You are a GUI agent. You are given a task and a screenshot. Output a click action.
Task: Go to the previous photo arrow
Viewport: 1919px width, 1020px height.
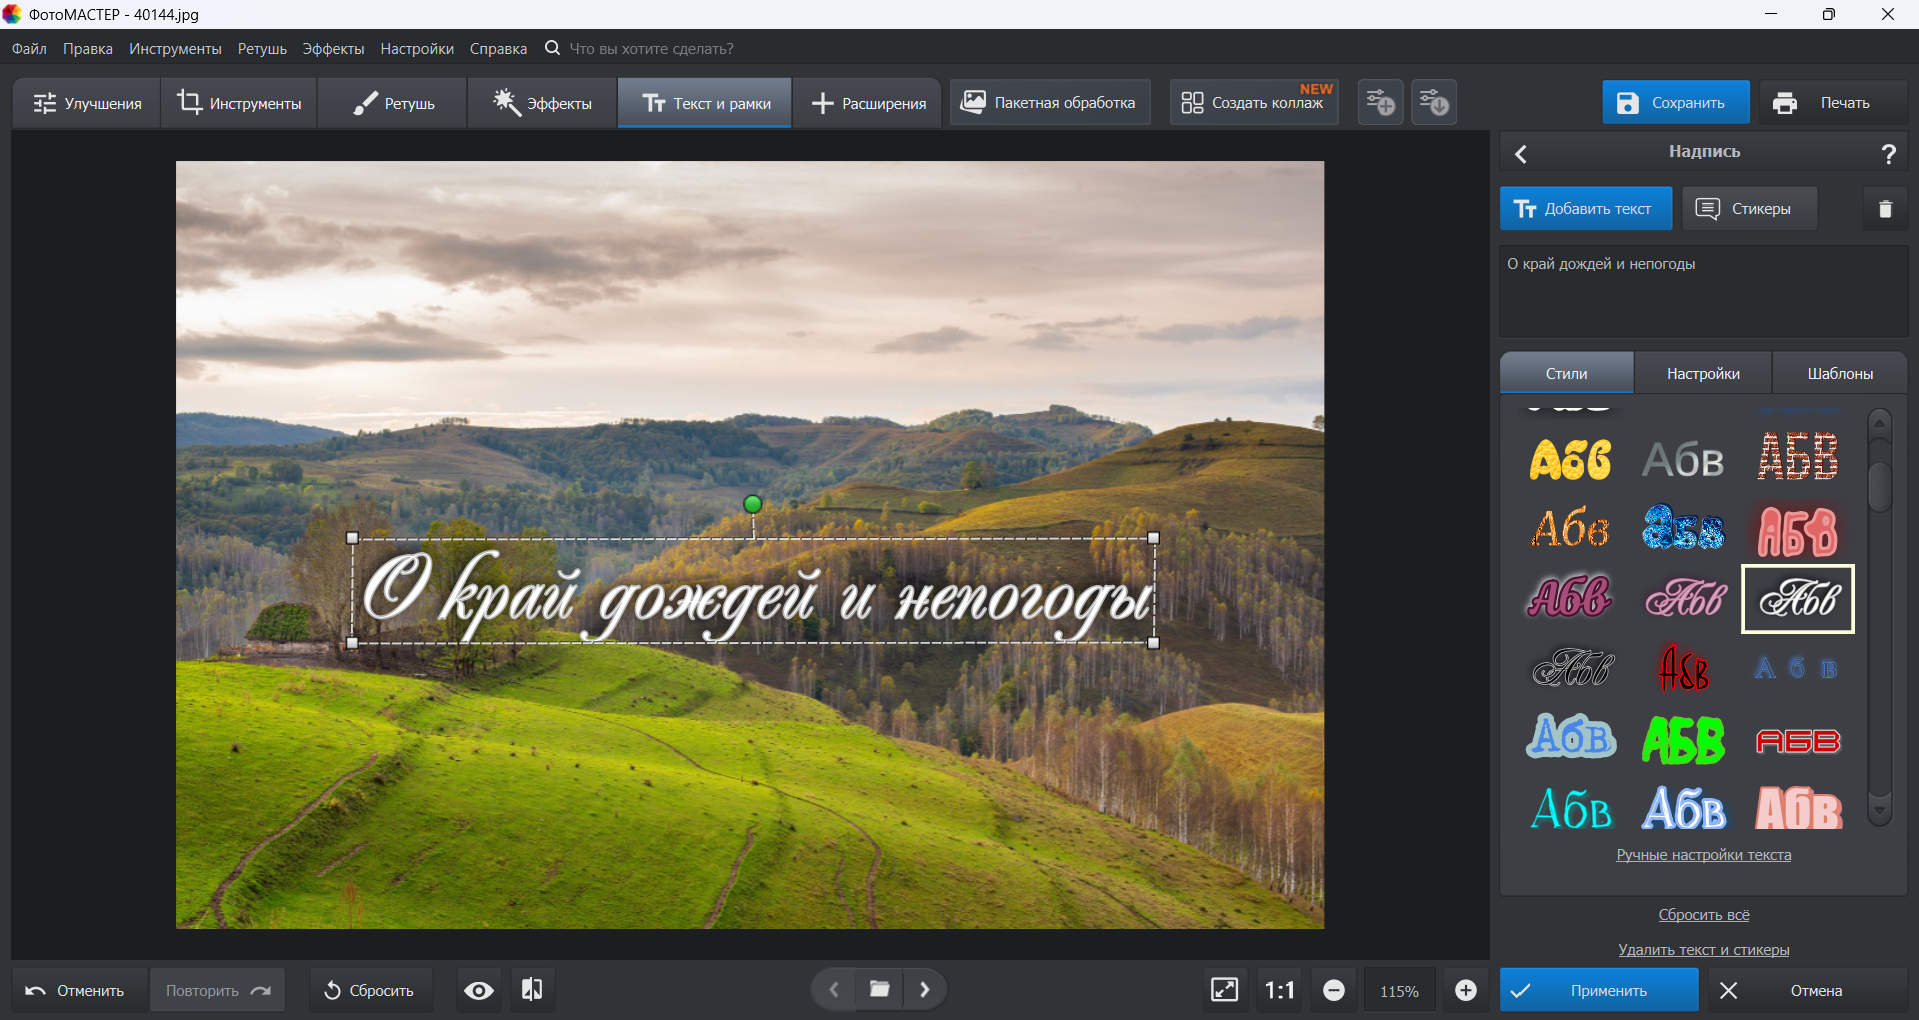pos(834,990)
